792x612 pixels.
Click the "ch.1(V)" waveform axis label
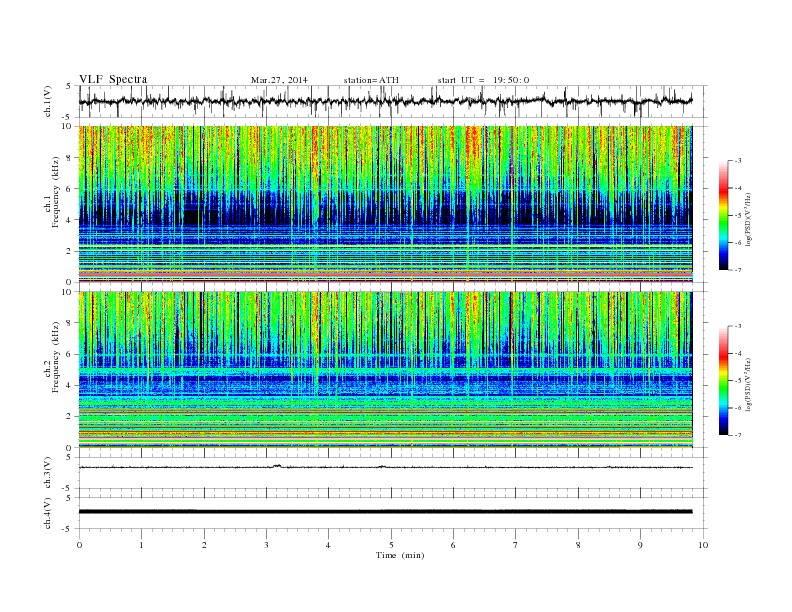pyautogui.click(x=48, y=101)
